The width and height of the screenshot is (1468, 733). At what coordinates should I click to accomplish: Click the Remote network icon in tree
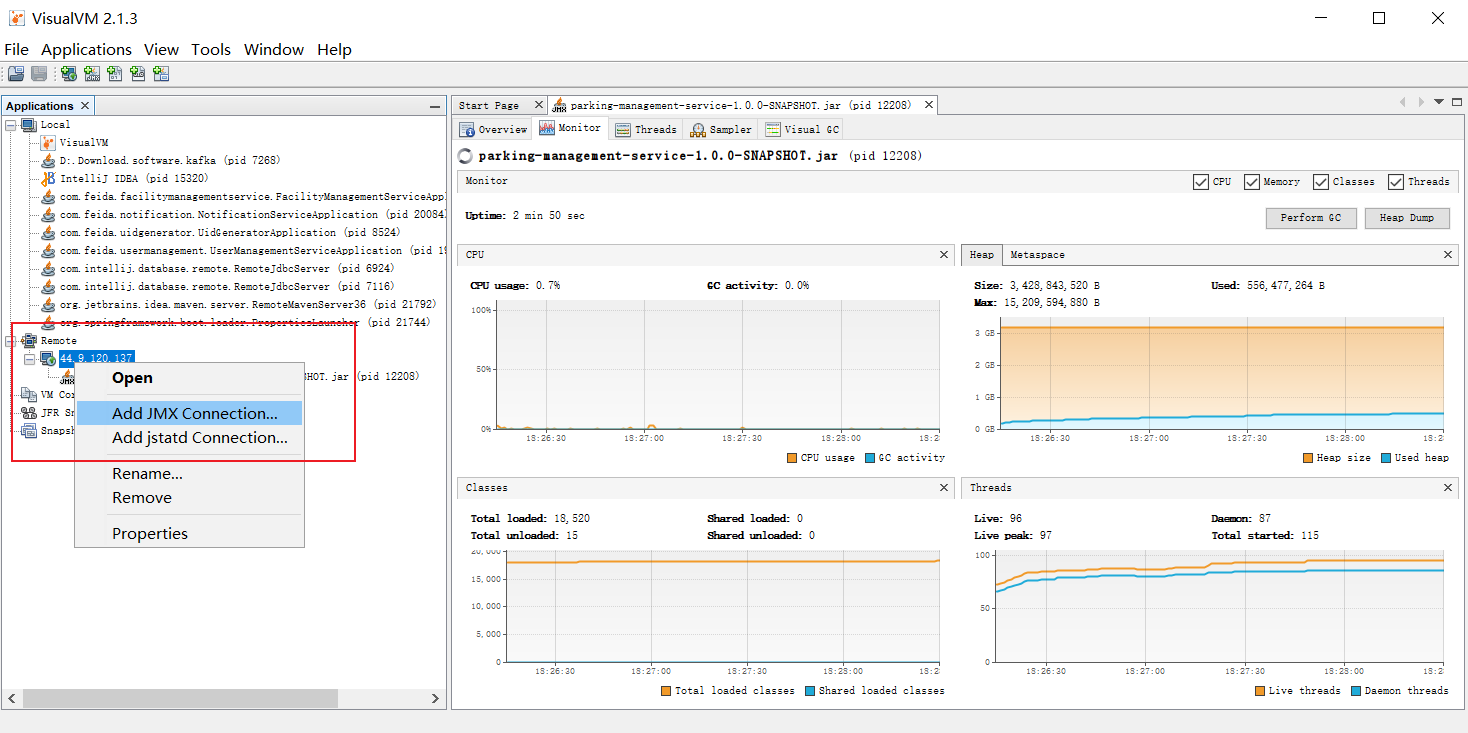(29, 341)
